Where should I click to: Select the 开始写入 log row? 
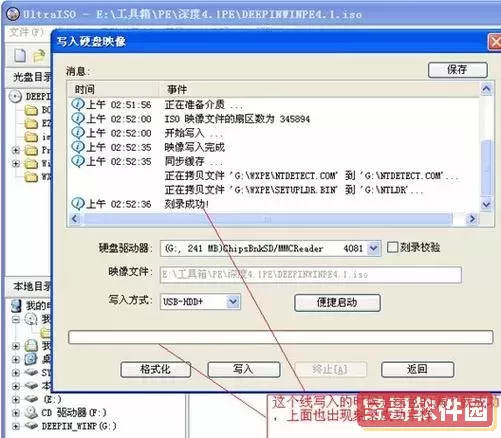[x=274, y=133]
